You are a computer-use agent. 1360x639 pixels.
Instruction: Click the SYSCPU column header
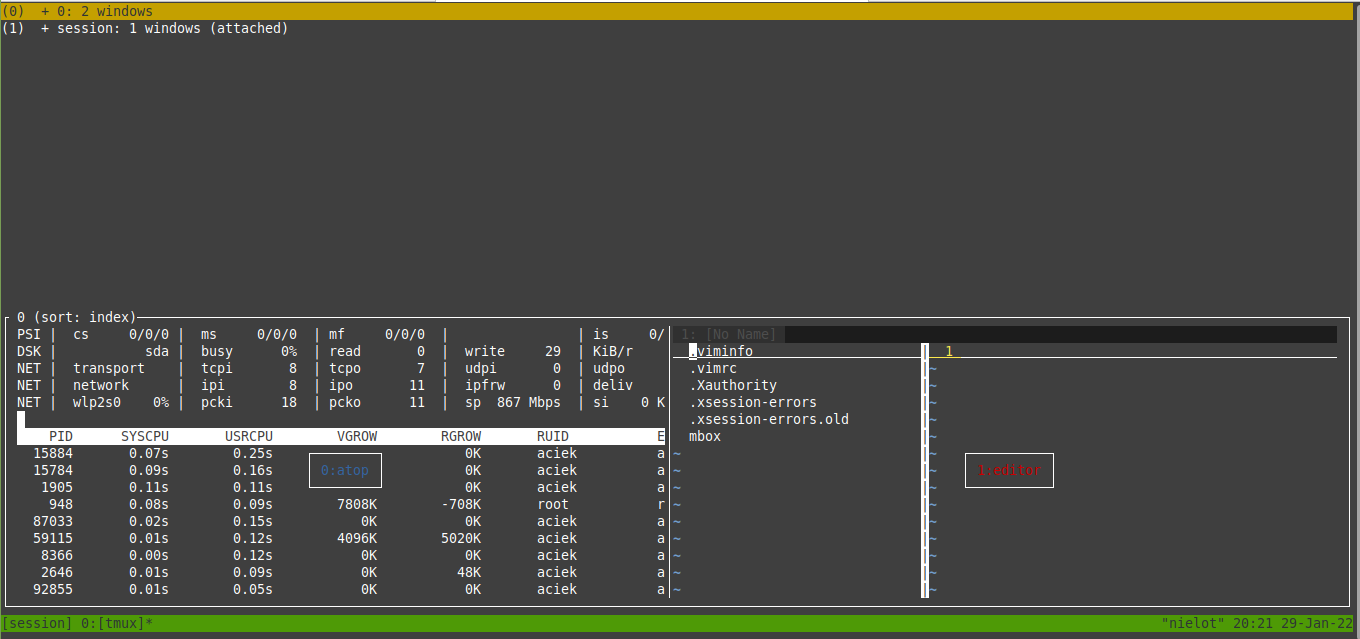tap(144, 436)
